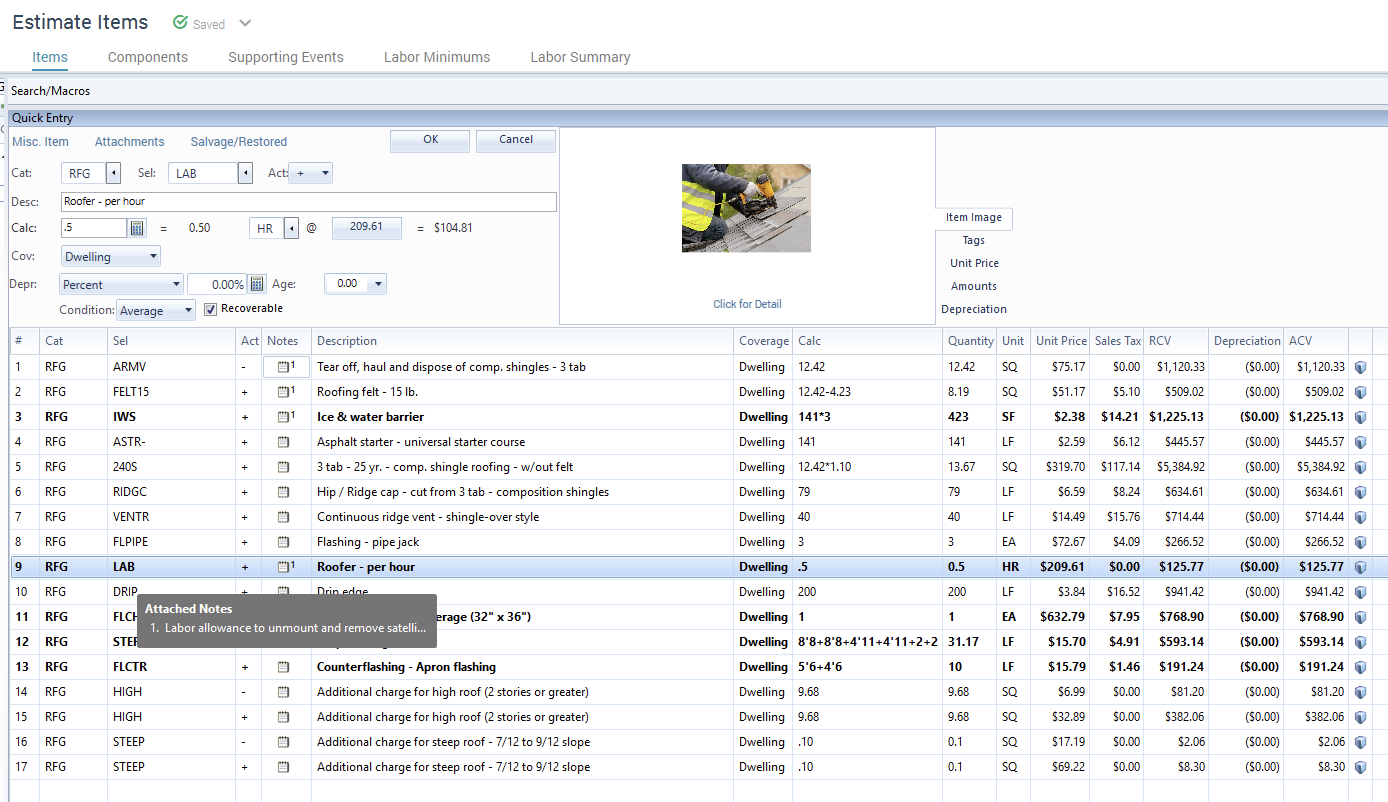Open the calculator icon next to Calc field
Screen dimensions: 1388x802
(138, 228)
